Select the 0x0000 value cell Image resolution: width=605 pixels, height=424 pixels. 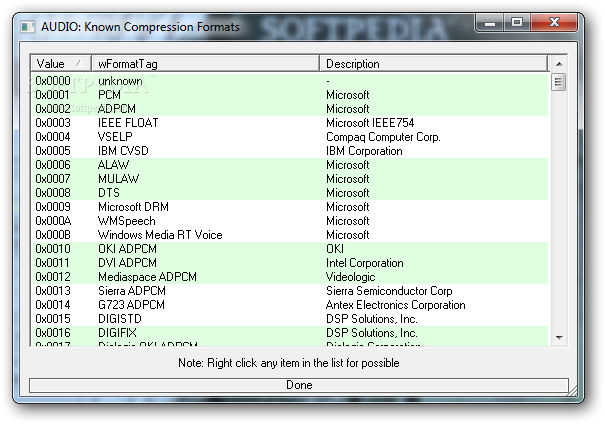click(x=53, y=81)
